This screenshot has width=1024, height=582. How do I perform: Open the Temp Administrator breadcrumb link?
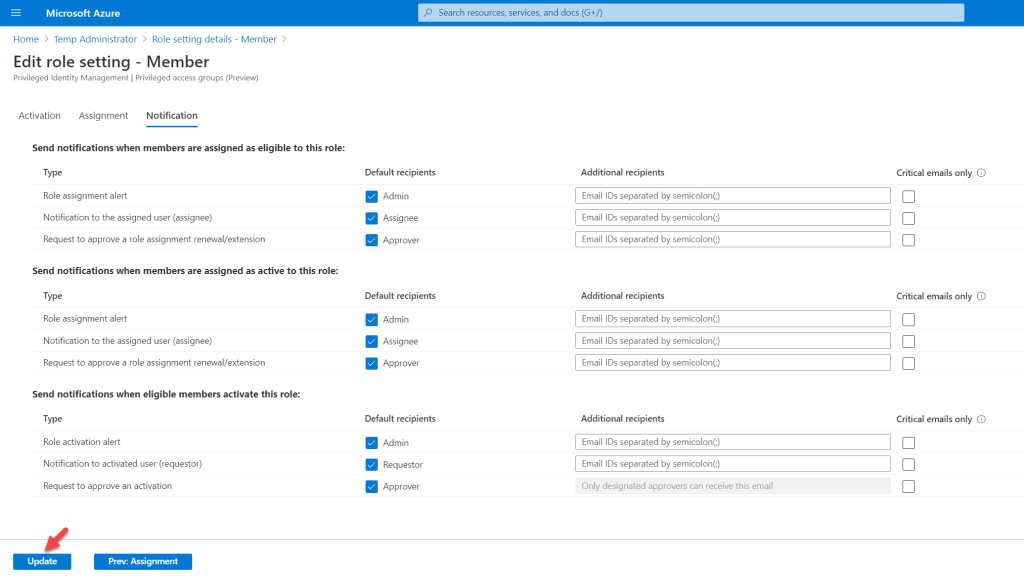(95, 39)
